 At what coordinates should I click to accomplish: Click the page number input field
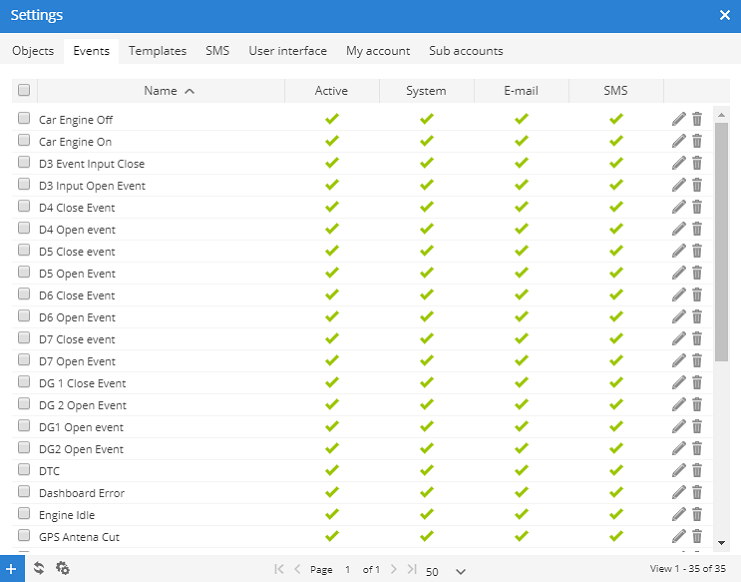(x=348, y=570)
